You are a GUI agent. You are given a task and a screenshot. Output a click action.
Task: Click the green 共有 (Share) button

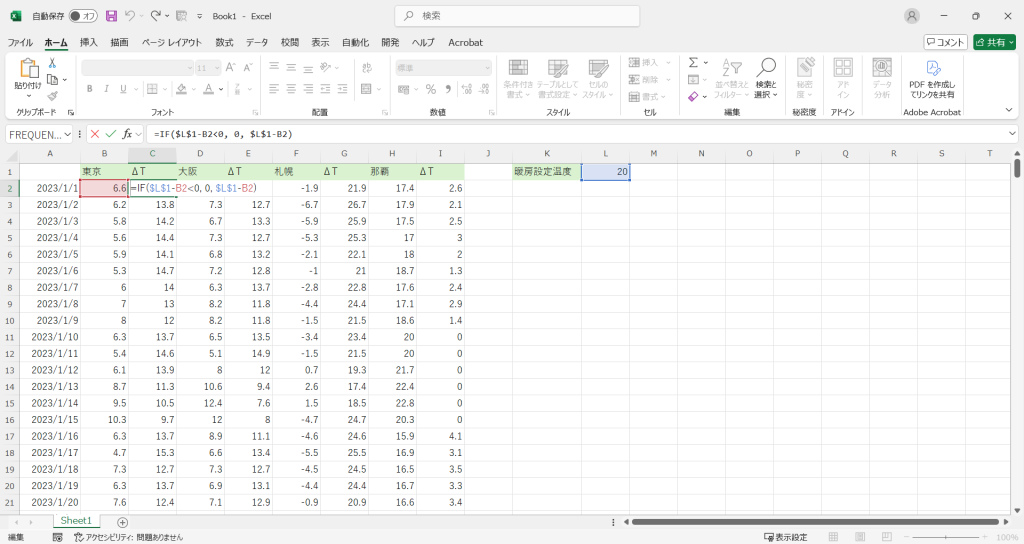pos(994,42)
